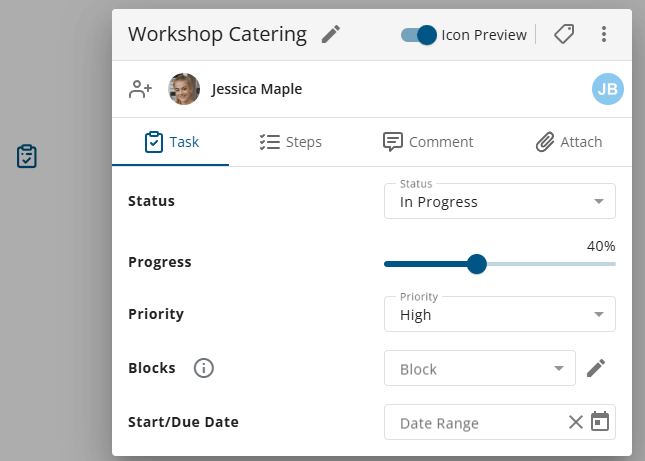This screenshot has width=645, height=461.
Task: Toggle the Icon Preview switch
Action: click(418, 35)
